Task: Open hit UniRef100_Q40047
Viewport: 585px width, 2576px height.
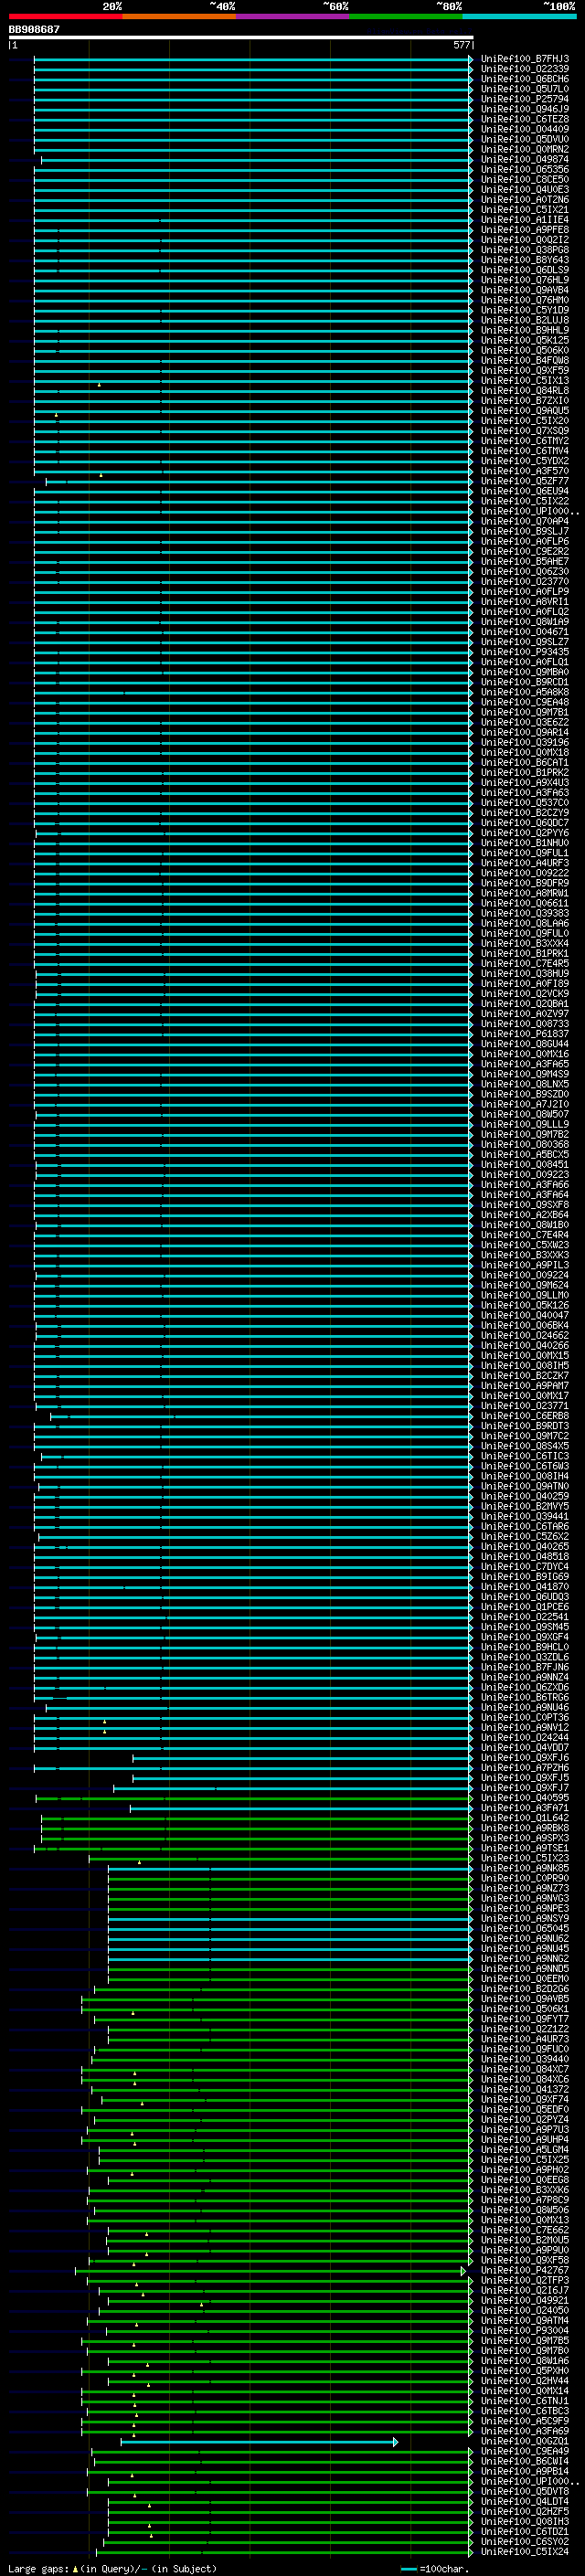Action: click(x=524, y=1315)
